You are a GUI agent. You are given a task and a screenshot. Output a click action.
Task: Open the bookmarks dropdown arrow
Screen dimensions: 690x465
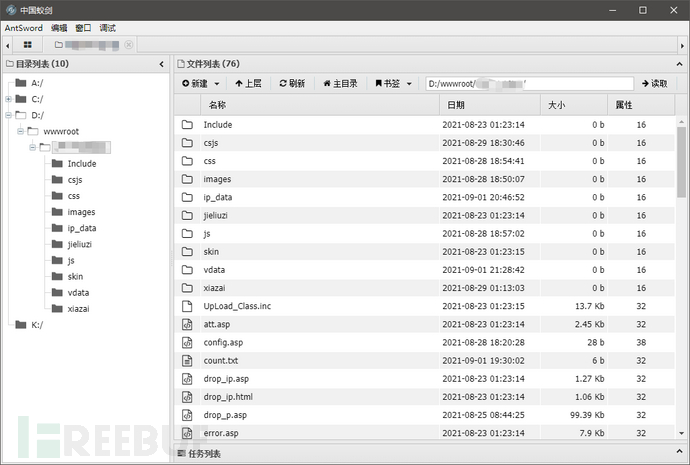(409, 84)
